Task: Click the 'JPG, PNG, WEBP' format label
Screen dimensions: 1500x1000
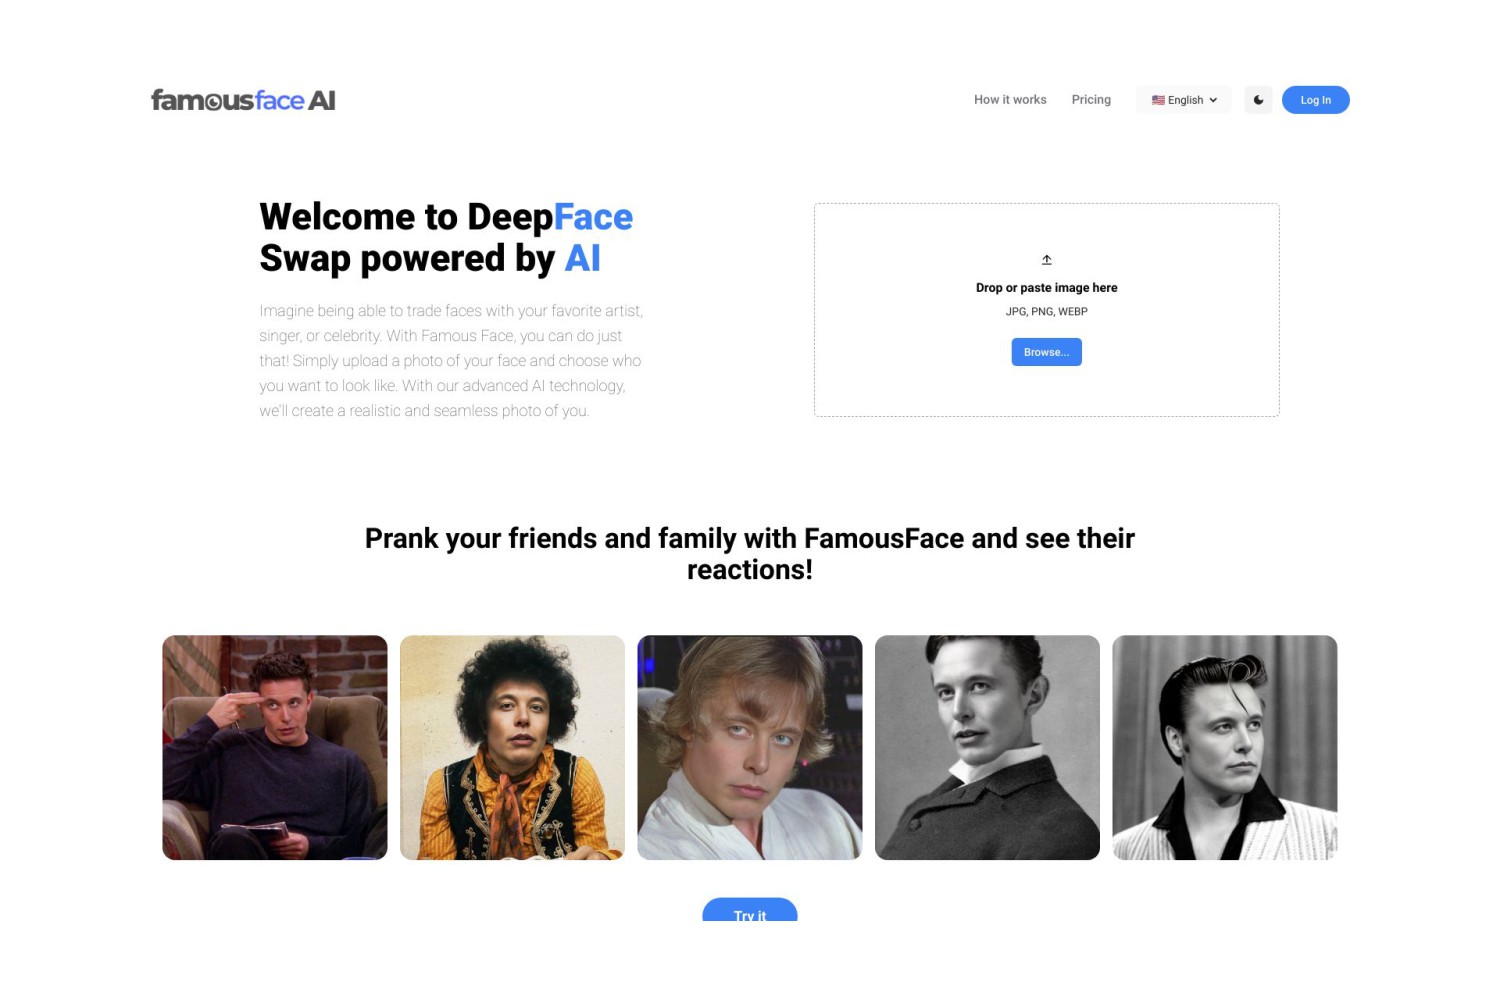Action: [1047, 312]
